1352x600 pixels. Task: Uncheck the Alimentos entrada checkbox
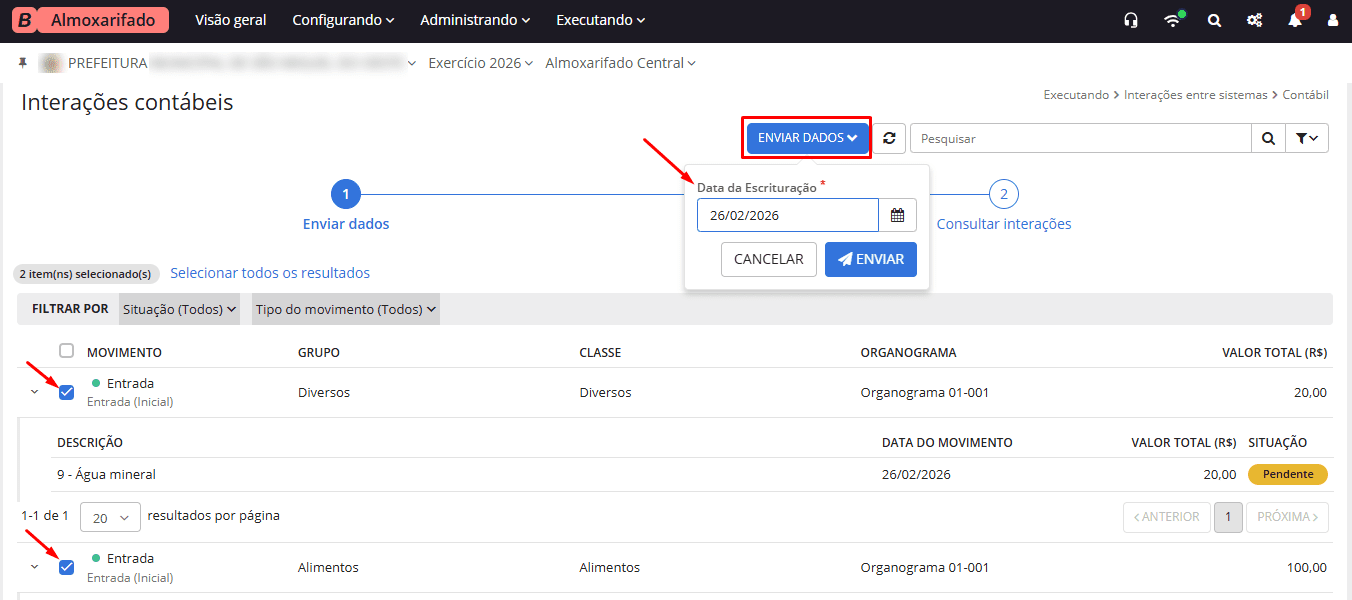[x=67, y=567]
